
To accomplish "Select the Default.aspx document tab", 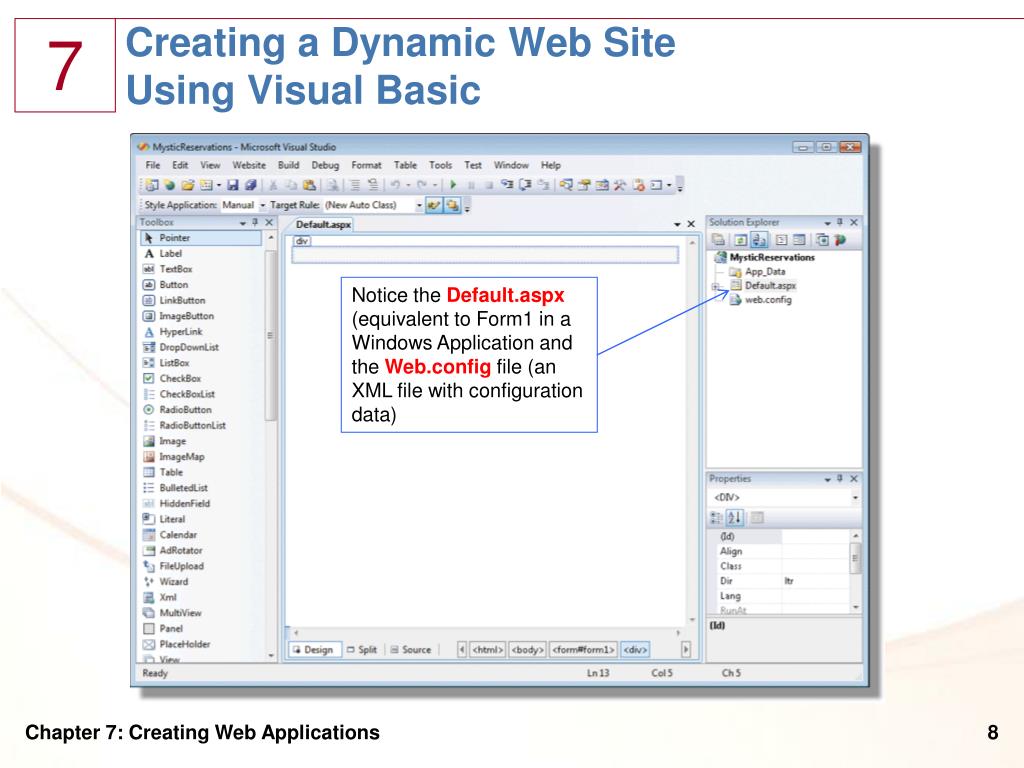I will pyautogui.click(x=323, y=225).
